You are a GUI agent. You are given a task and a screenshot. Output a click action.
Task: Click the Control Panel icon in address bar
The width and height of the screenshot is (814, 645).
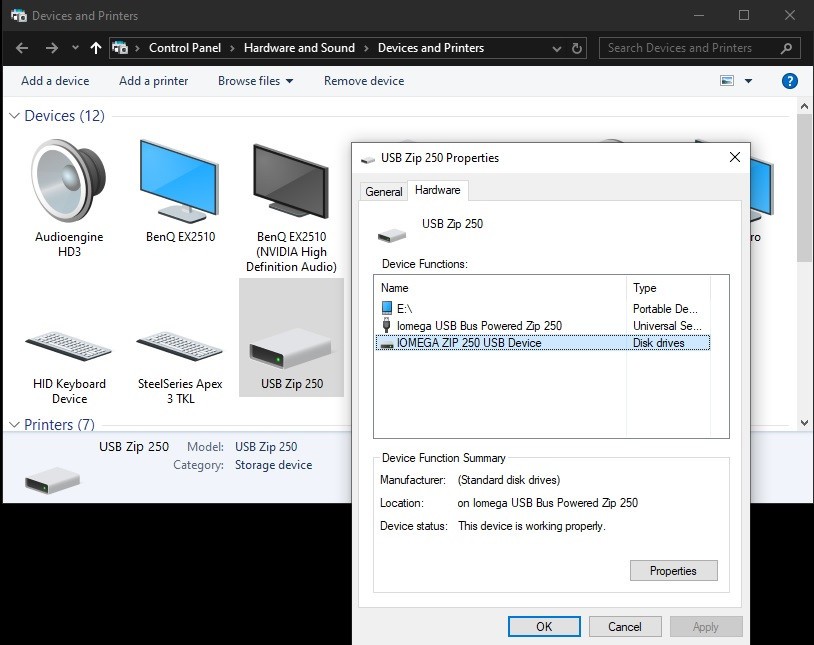120,48
